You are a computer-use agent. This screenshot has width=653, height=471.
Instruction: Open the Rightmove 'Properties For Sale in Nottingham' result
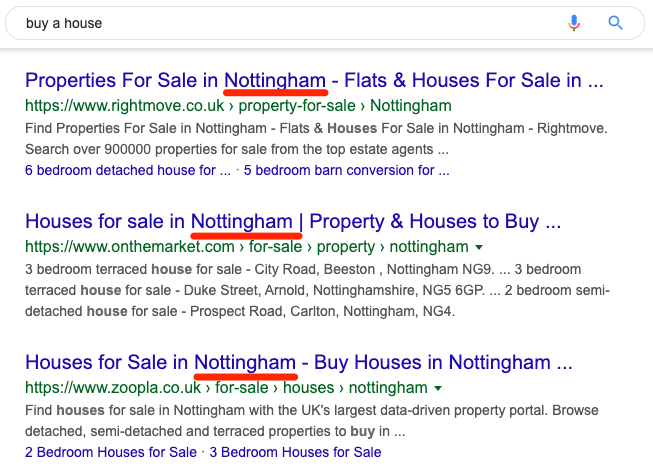coord(314,80)
